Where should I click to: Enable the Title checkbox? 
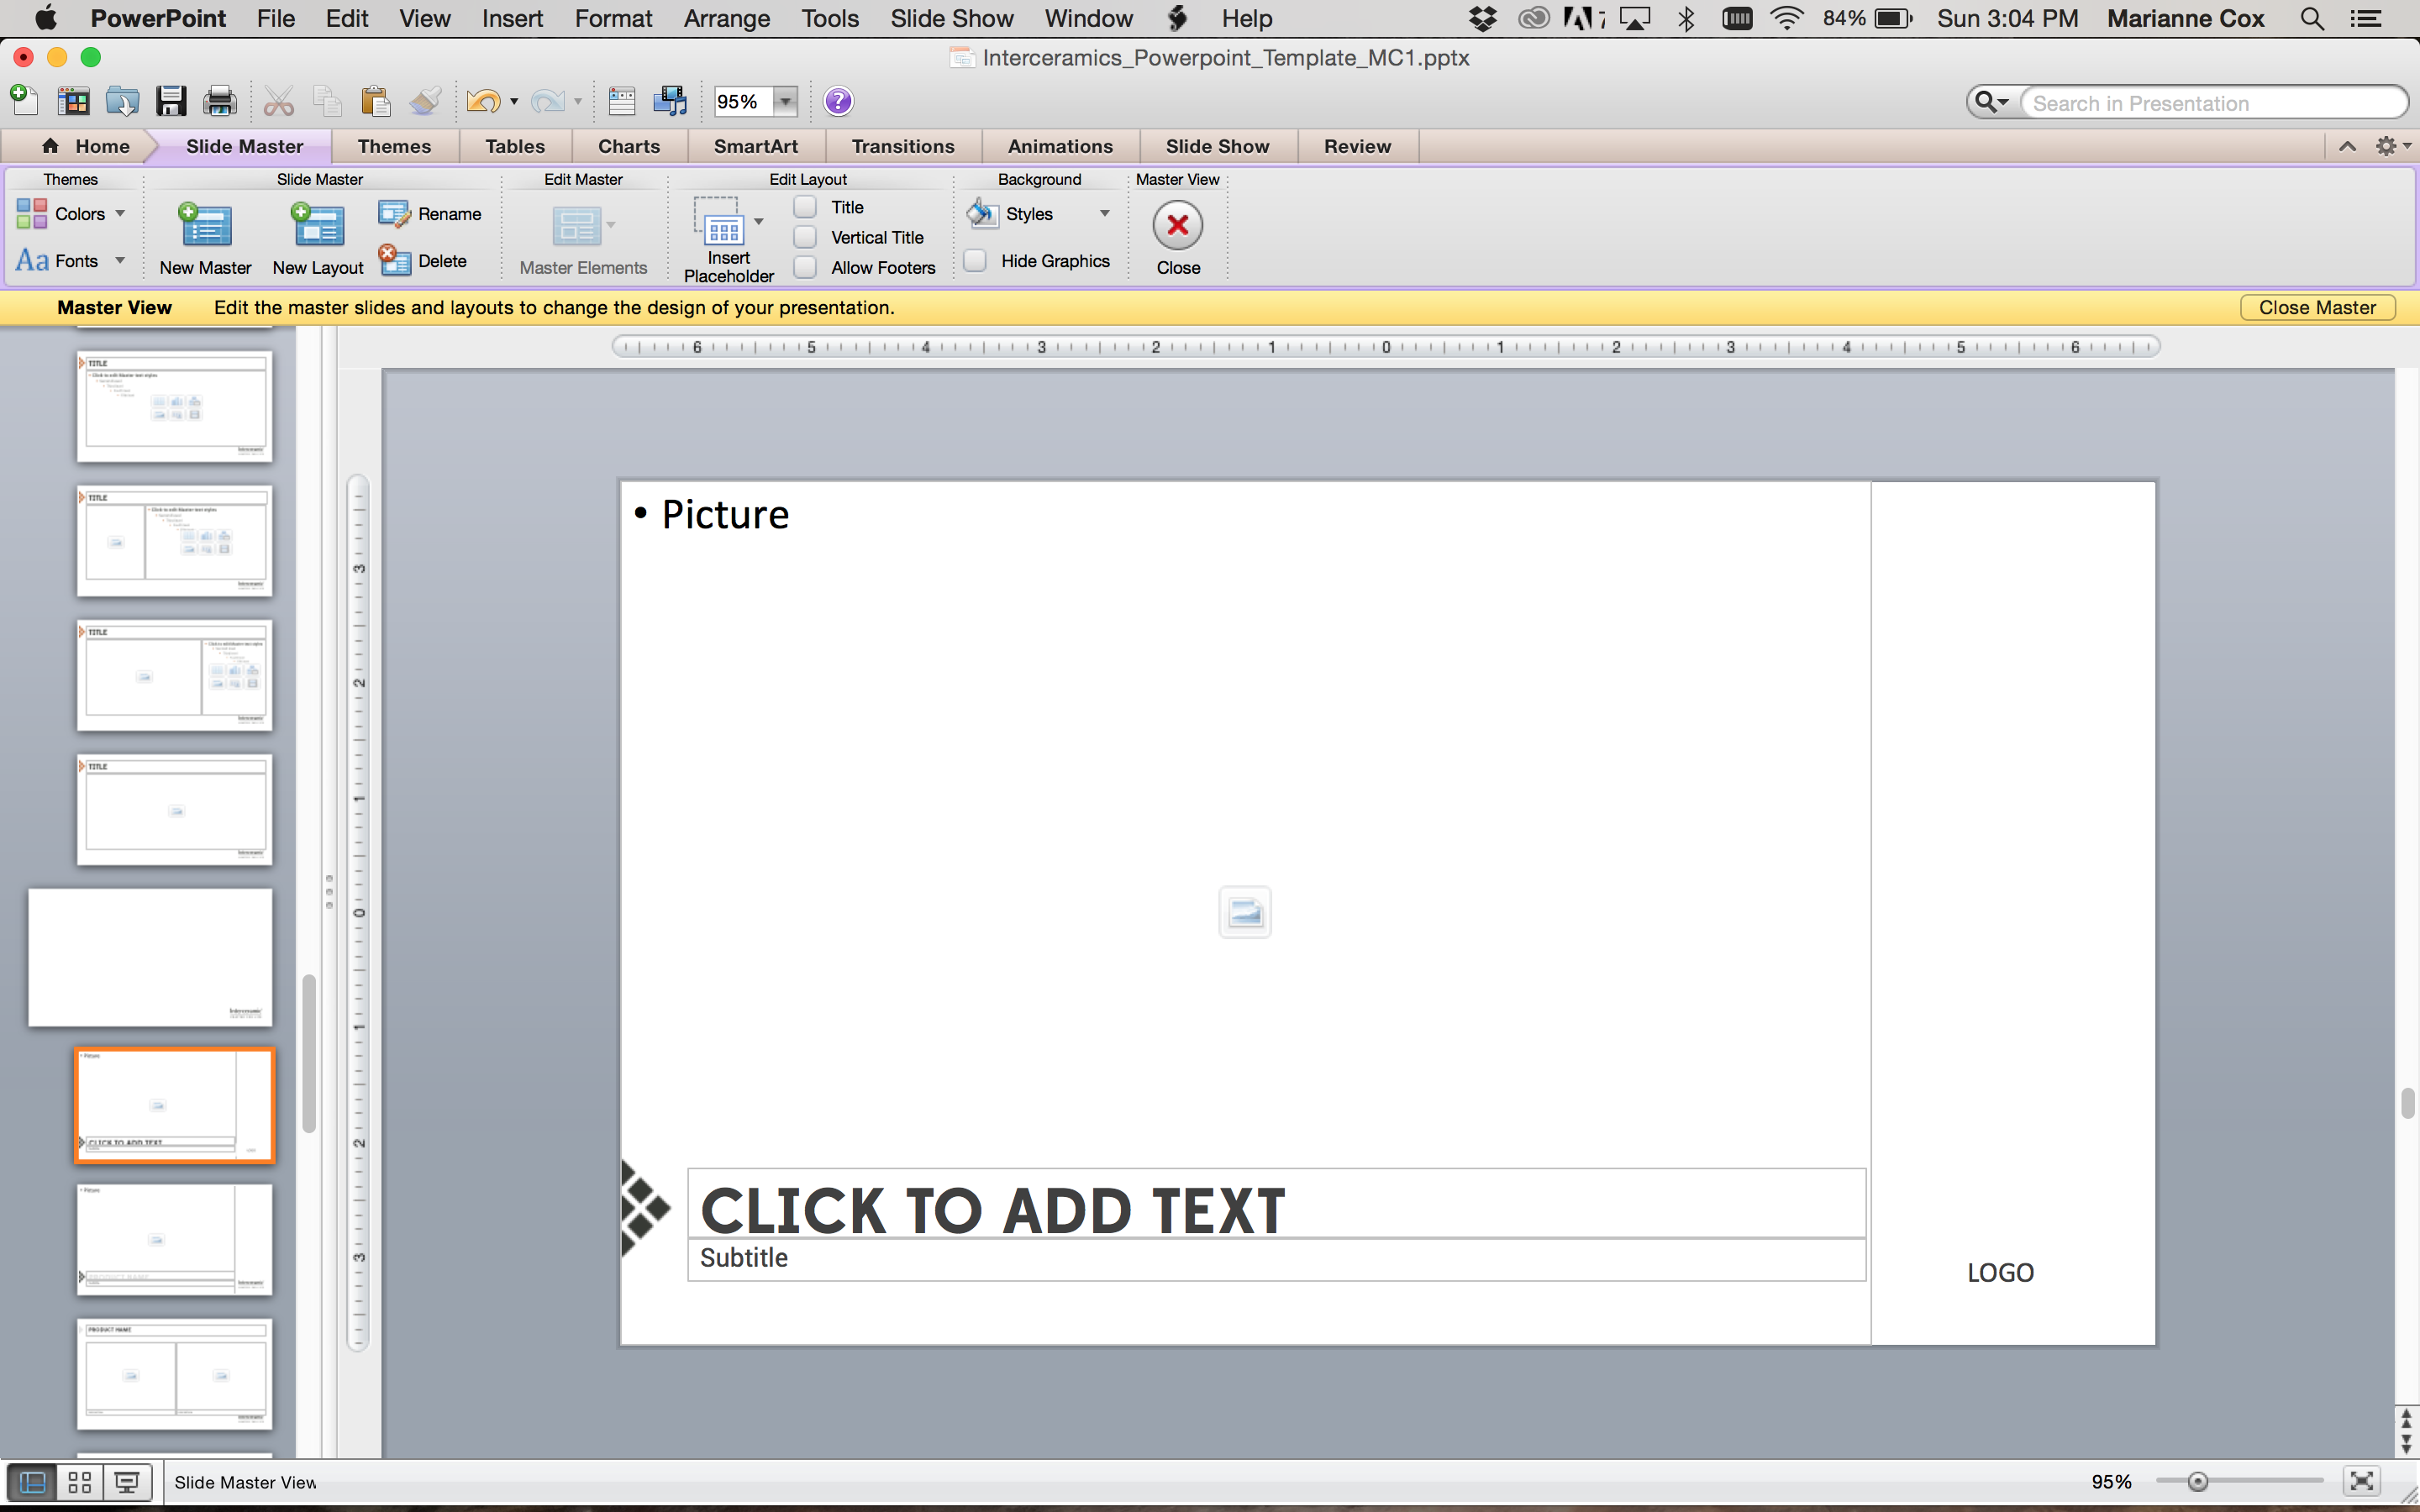805,207
